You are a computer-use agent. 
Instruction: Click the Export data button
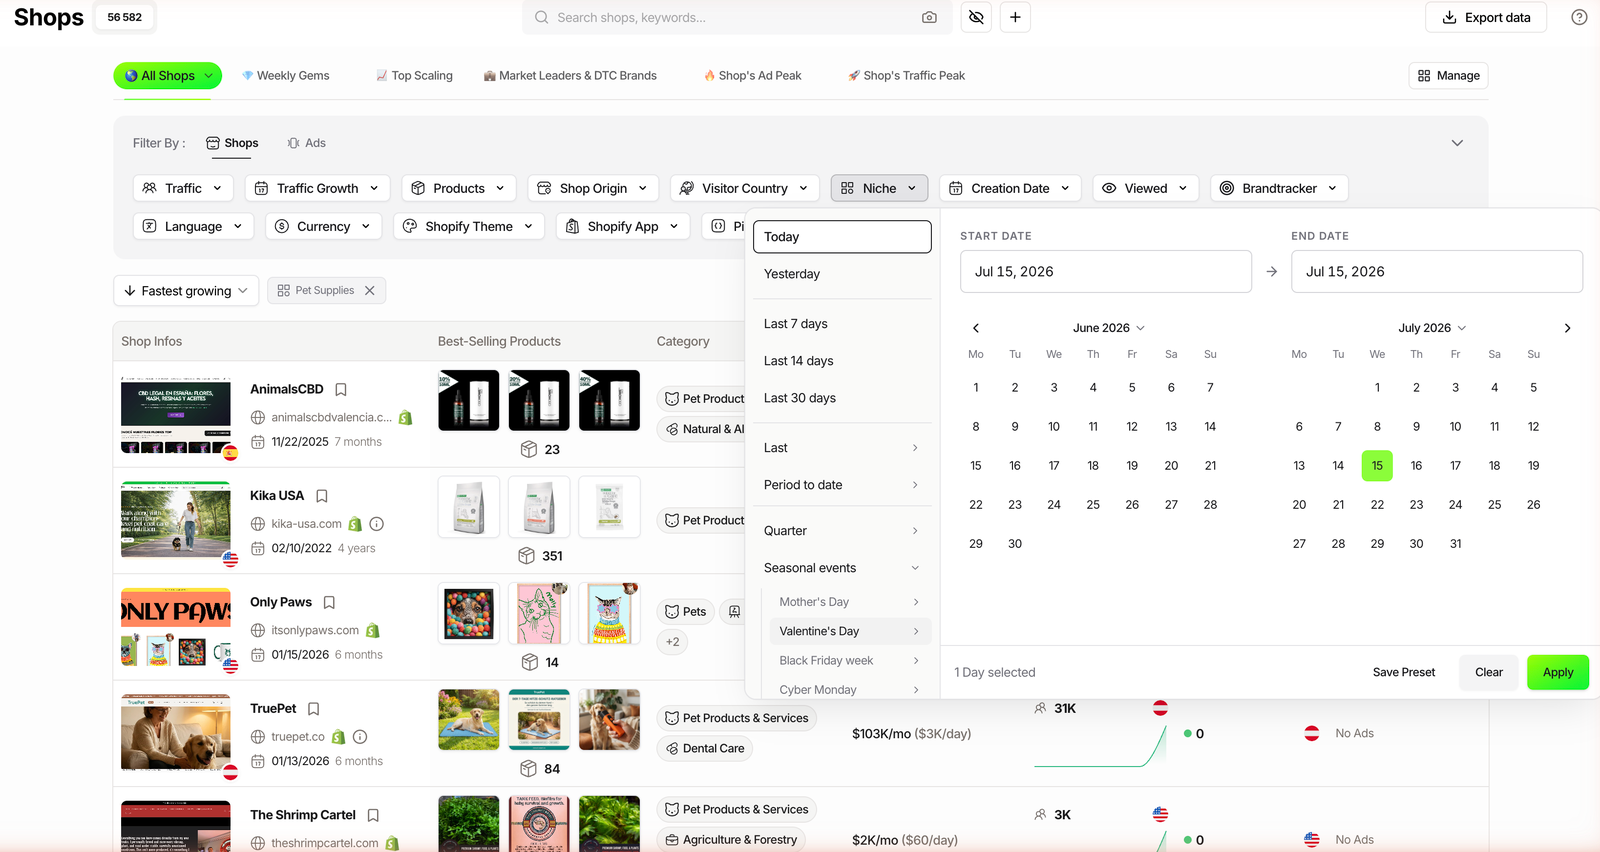[1486, 17]
